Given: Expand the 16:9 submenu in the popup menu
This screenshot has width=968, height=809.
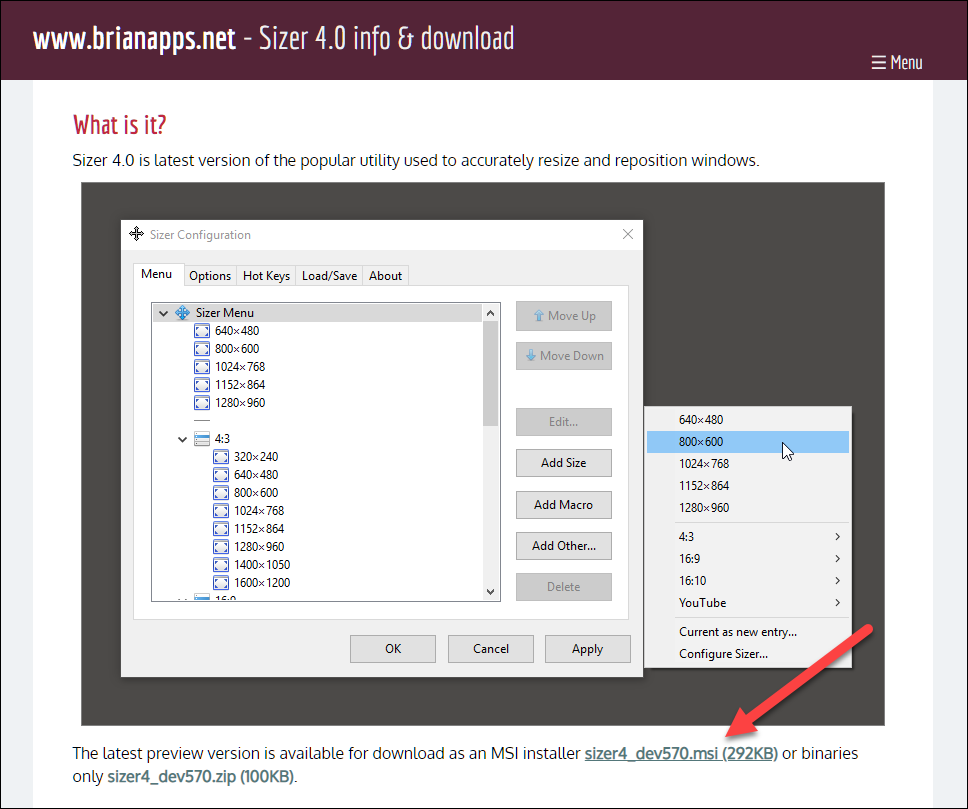Looking at the screenshot, I should coord(837,558).
